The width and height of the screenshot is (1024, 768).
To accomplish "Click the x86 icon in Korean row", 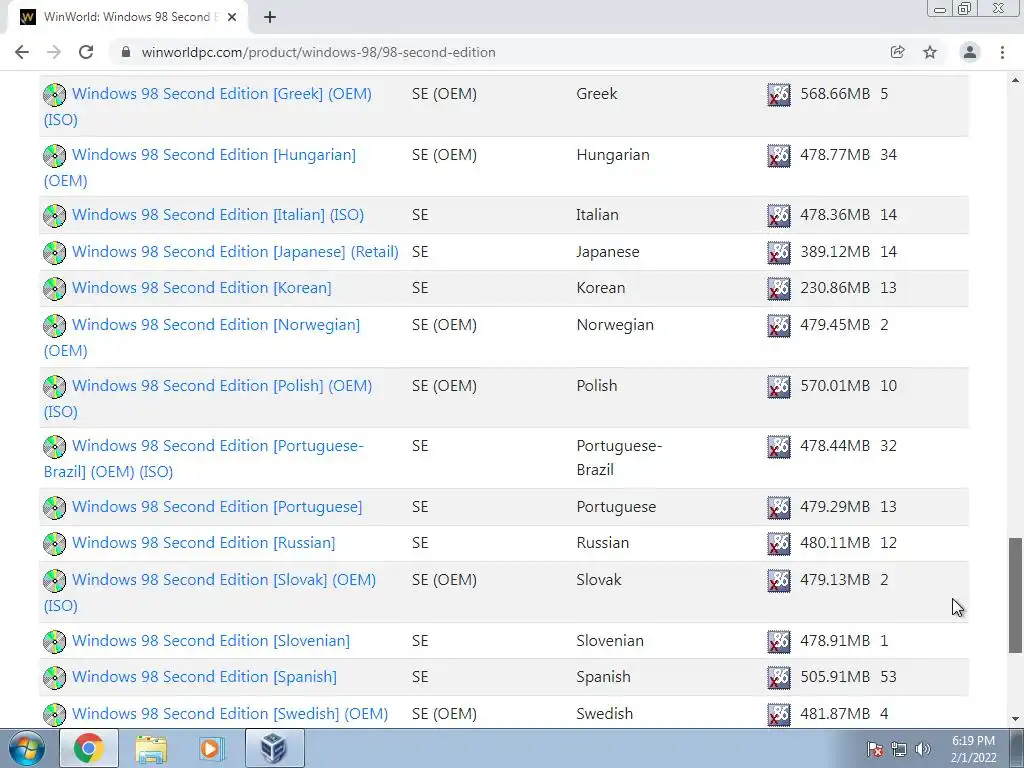I will (778, 289).
